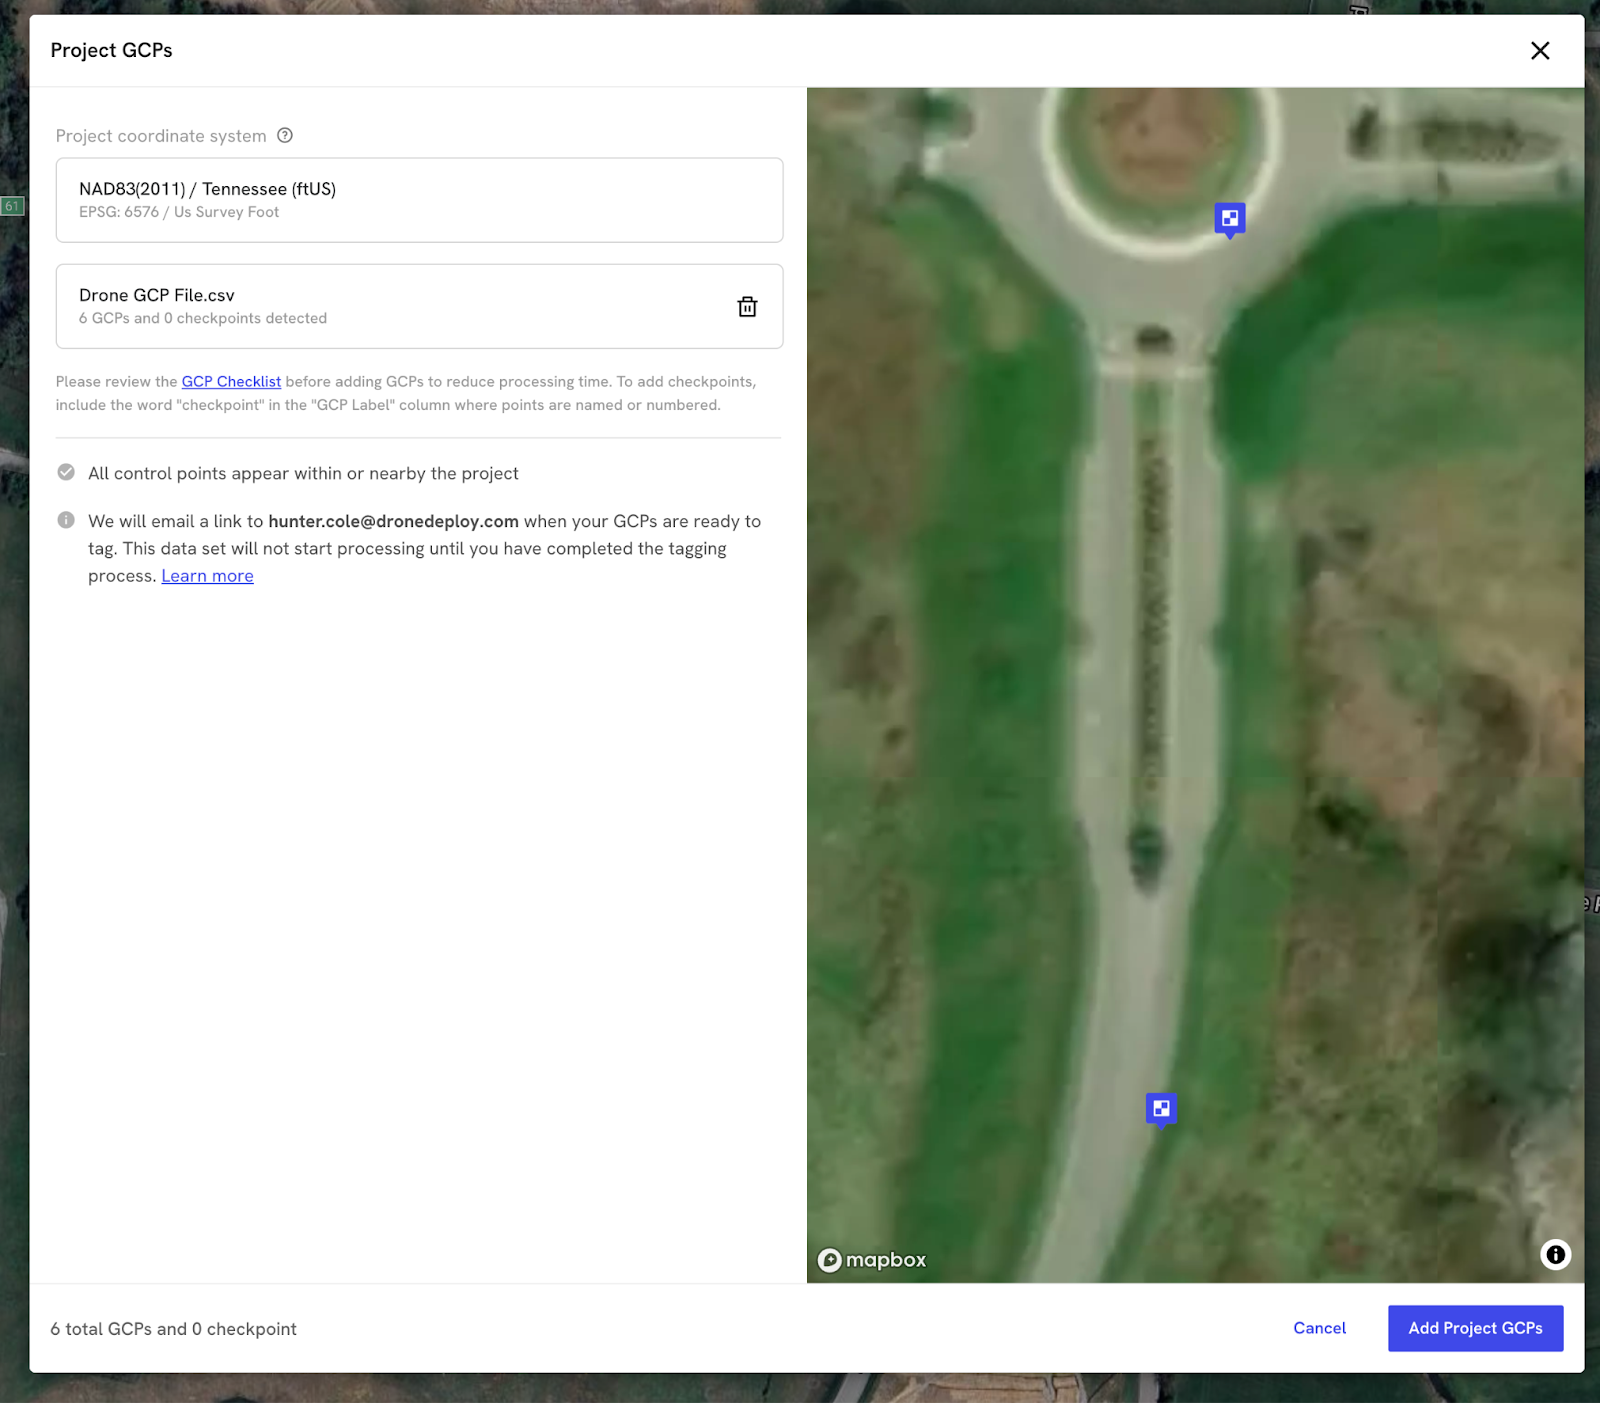Click the checkmark icon for control points status
The image size is (1600, 1403).
(66, 473)
